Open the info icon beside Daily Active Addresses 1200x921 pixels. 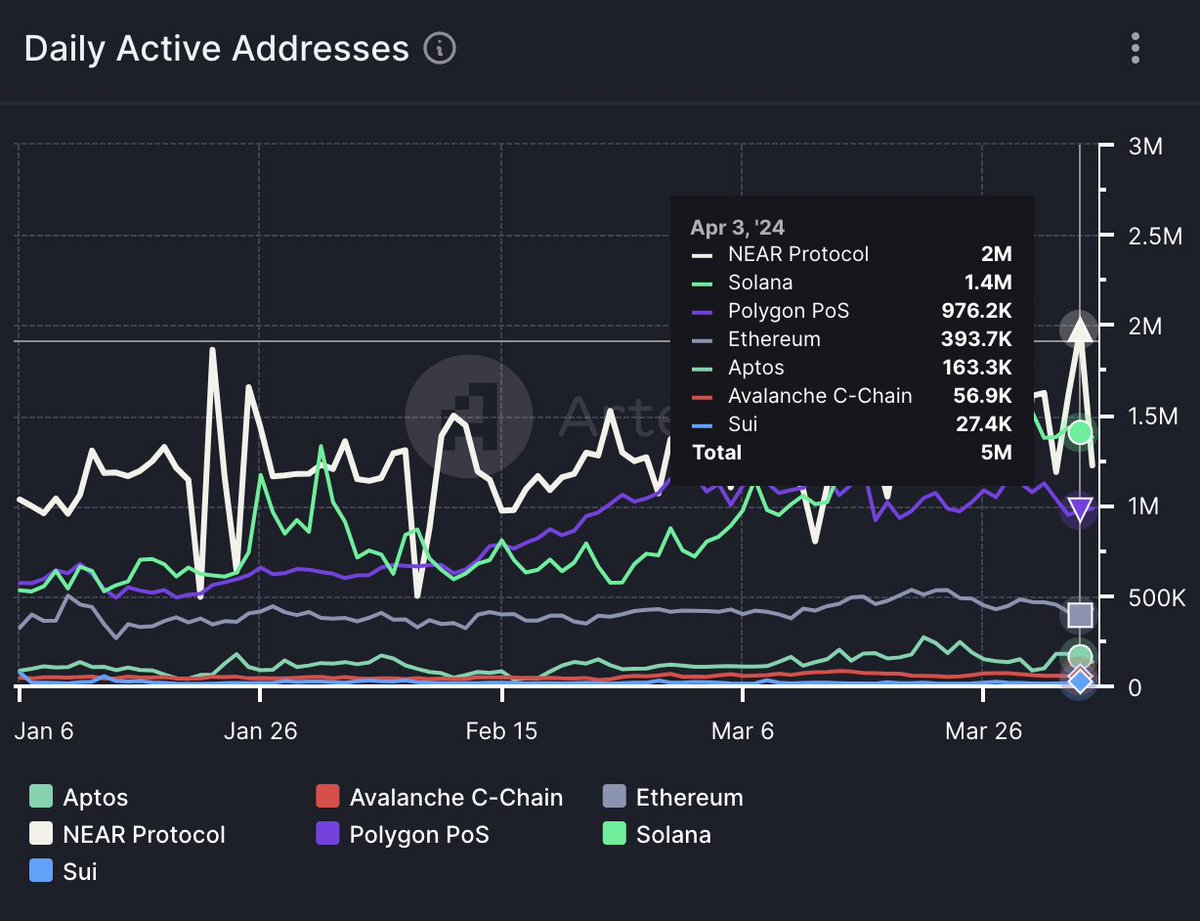[x=440, y=48]
